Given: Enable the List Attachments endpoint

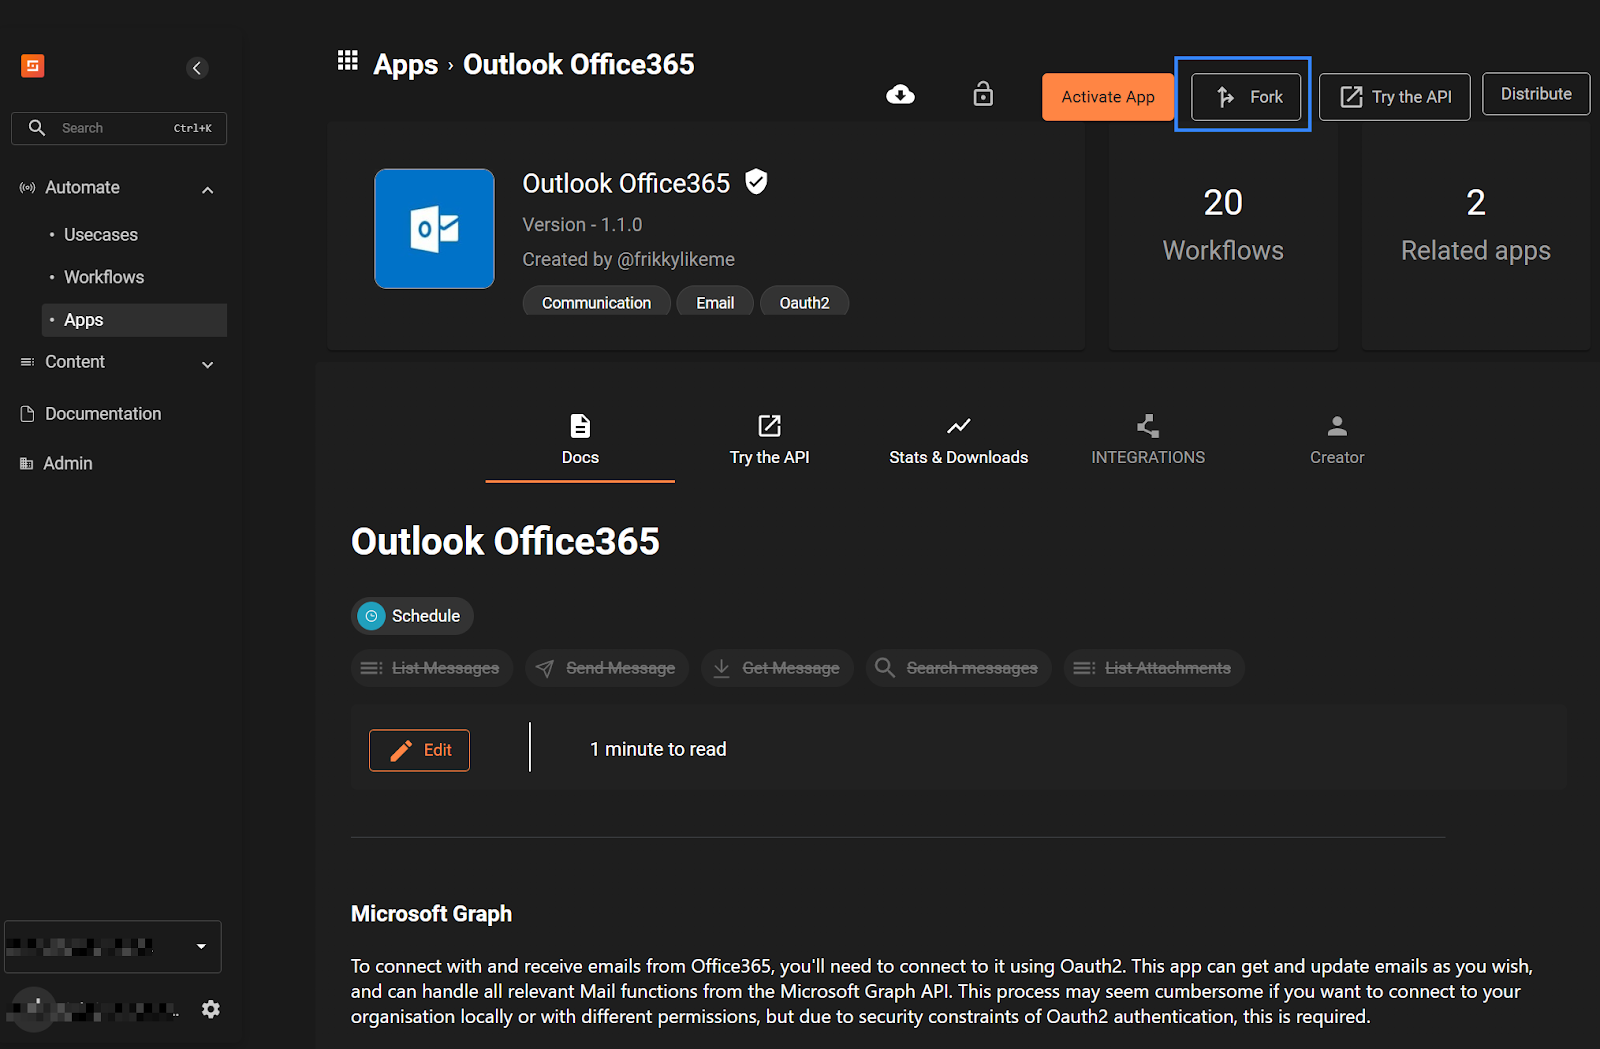Looking at the screenshot, I should point(1153,667).
